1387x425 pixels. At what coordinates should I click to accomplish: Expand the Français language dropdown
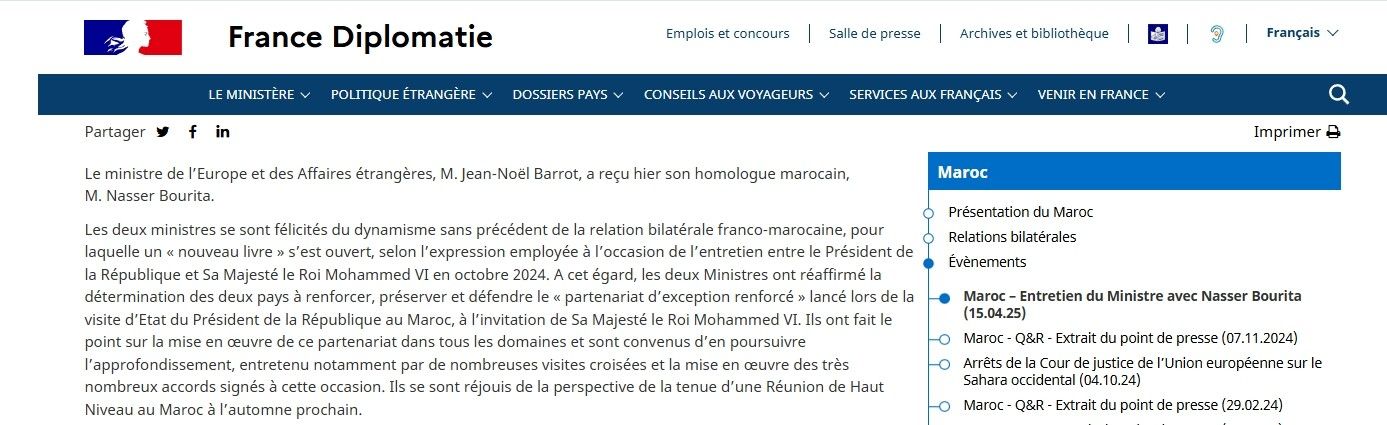[1302, 33]
